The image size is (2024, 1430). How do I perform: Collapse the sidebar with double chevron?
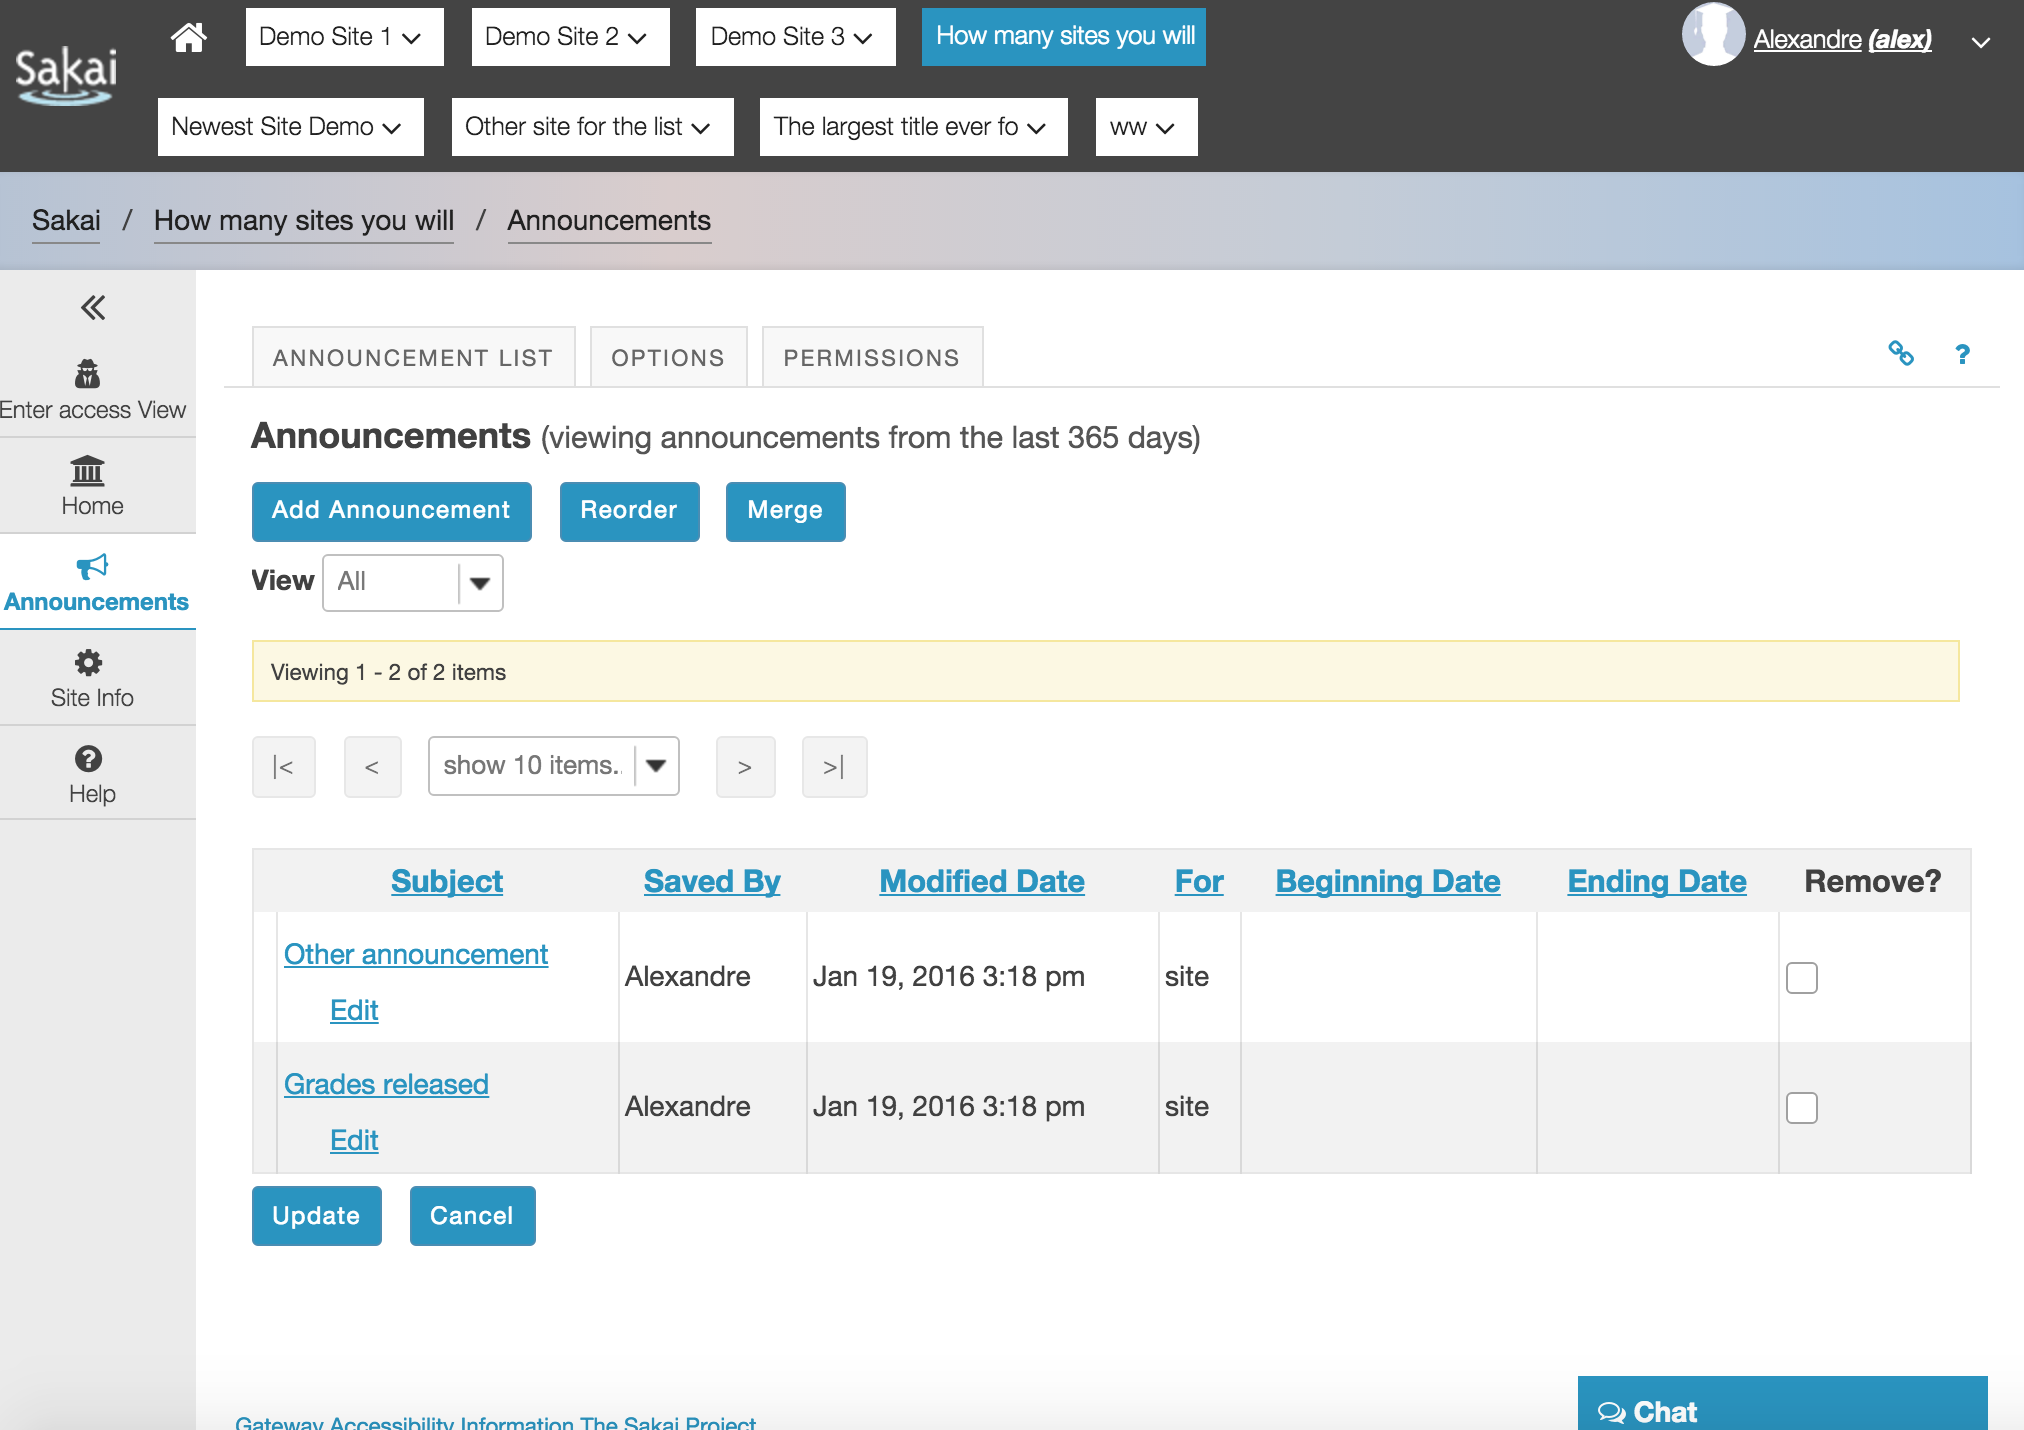tap(93, 308)
